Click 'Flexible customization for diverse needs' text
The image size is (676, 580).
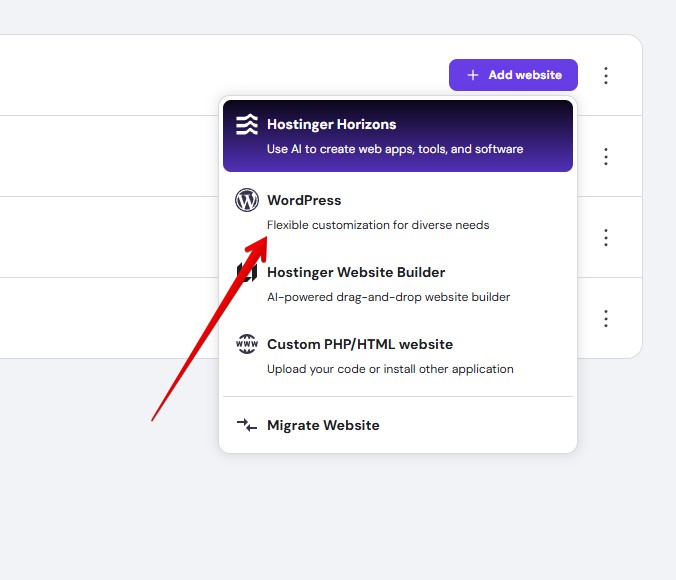378,225
